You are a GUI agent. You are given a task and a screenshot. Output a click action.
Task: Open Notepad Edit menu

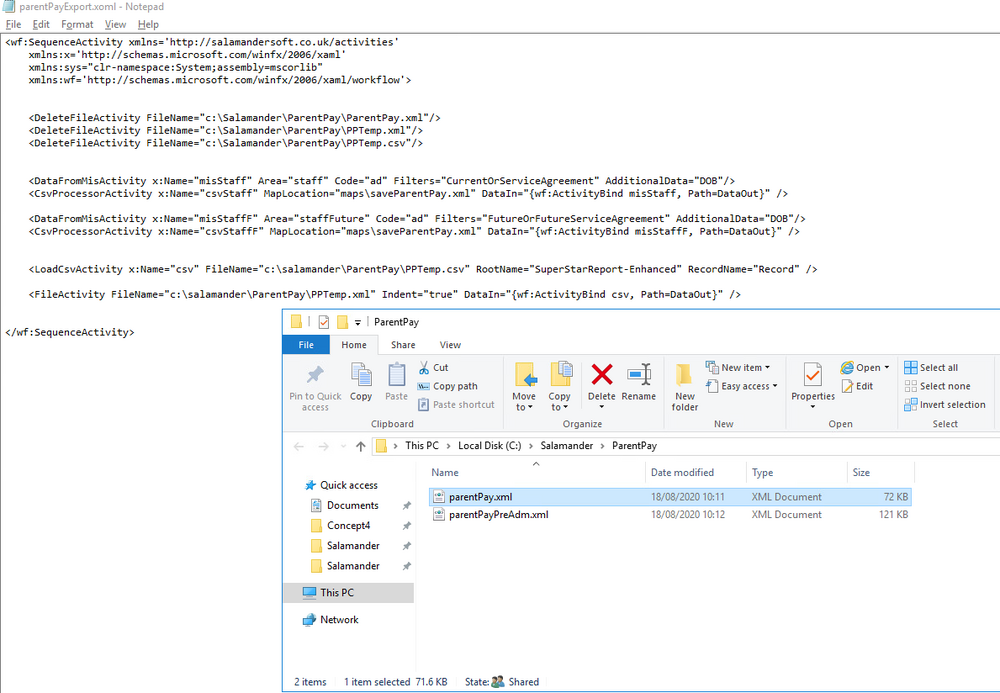tap(41, 24)
